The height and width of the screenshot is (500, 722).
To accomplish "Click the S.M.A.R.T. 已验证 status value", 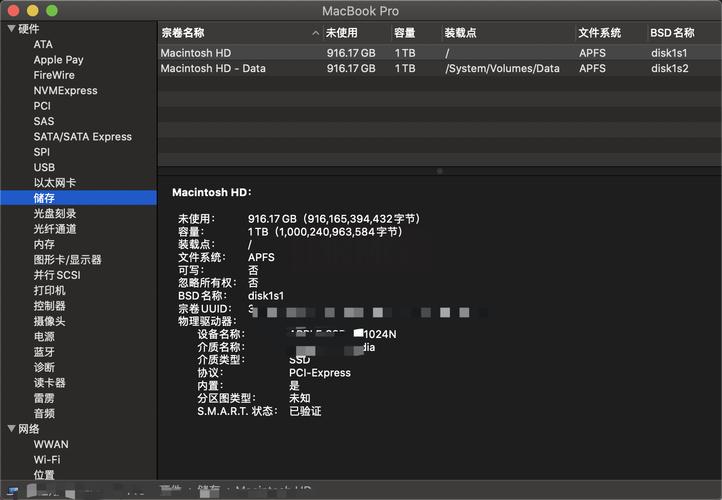I will tap(305, 411).
